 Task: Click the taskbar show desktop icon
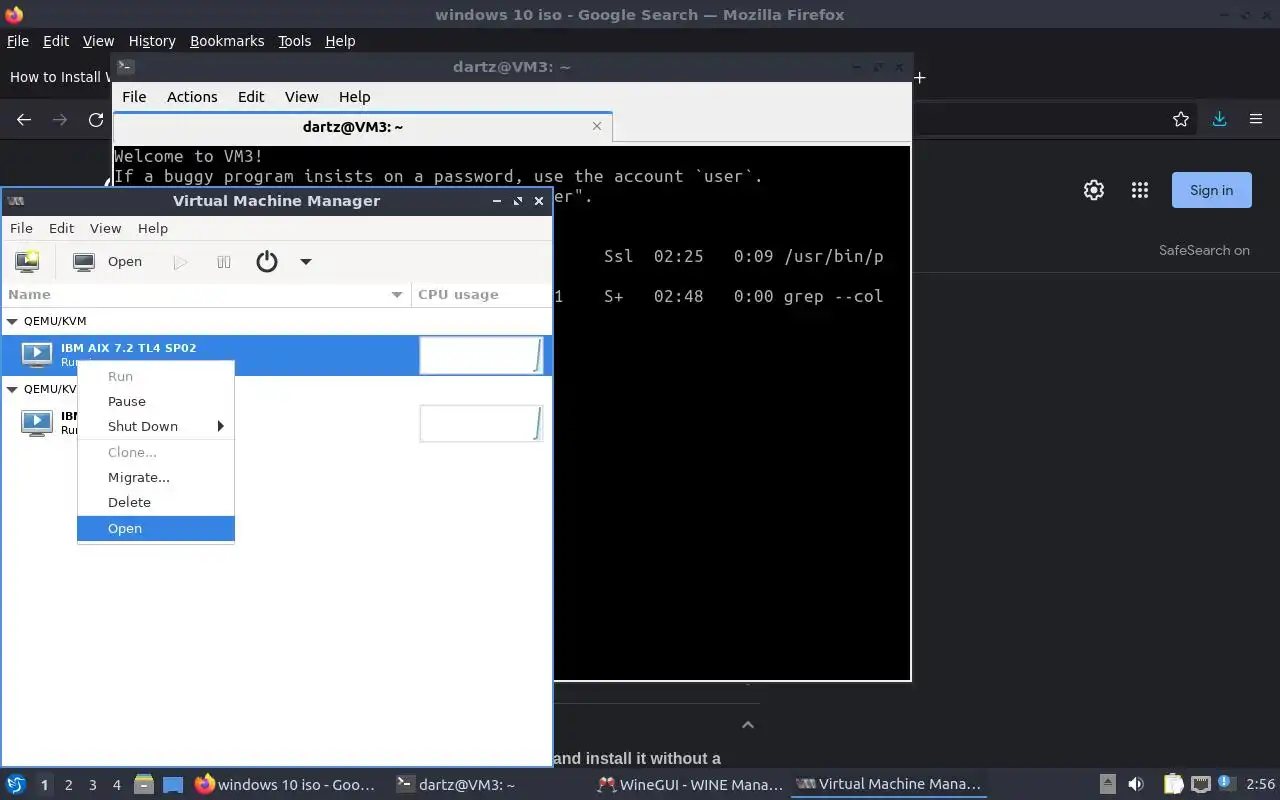(x=173, y=785)
